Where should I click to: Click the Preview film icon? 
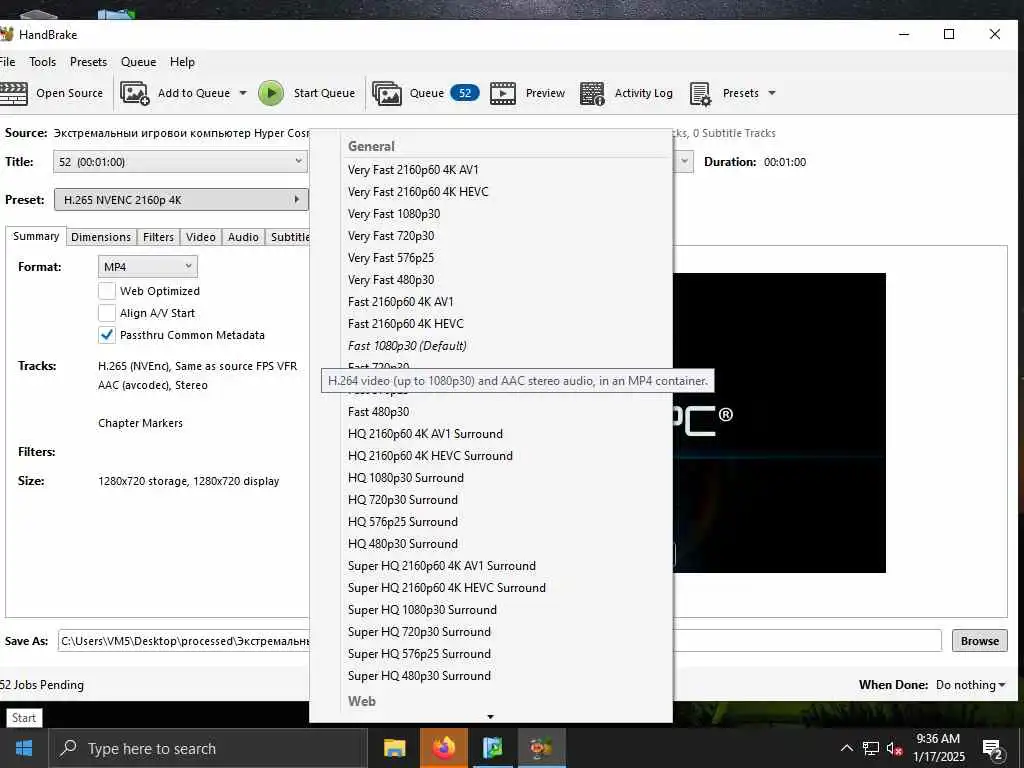click(503, 93)
